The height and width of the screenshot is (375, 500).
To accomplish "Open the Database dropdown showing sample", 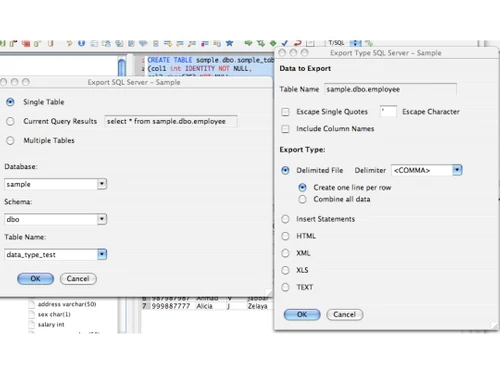I will 102,184.
